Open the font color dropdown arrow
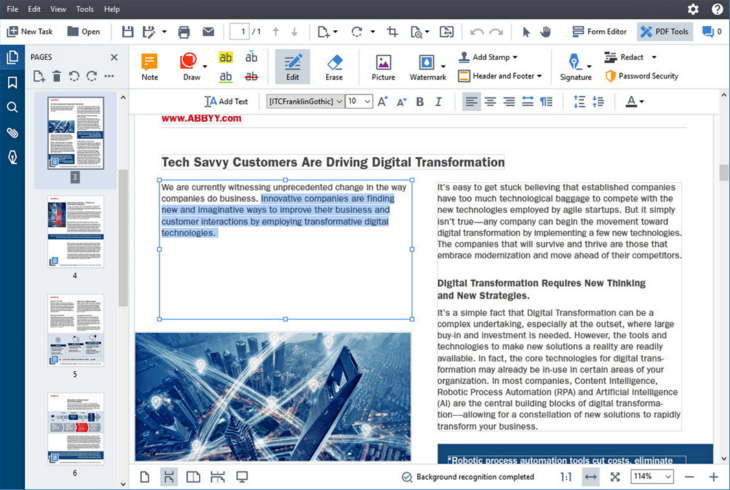The width and height of the screenshot is (730, 490). [x=642, y=102]
